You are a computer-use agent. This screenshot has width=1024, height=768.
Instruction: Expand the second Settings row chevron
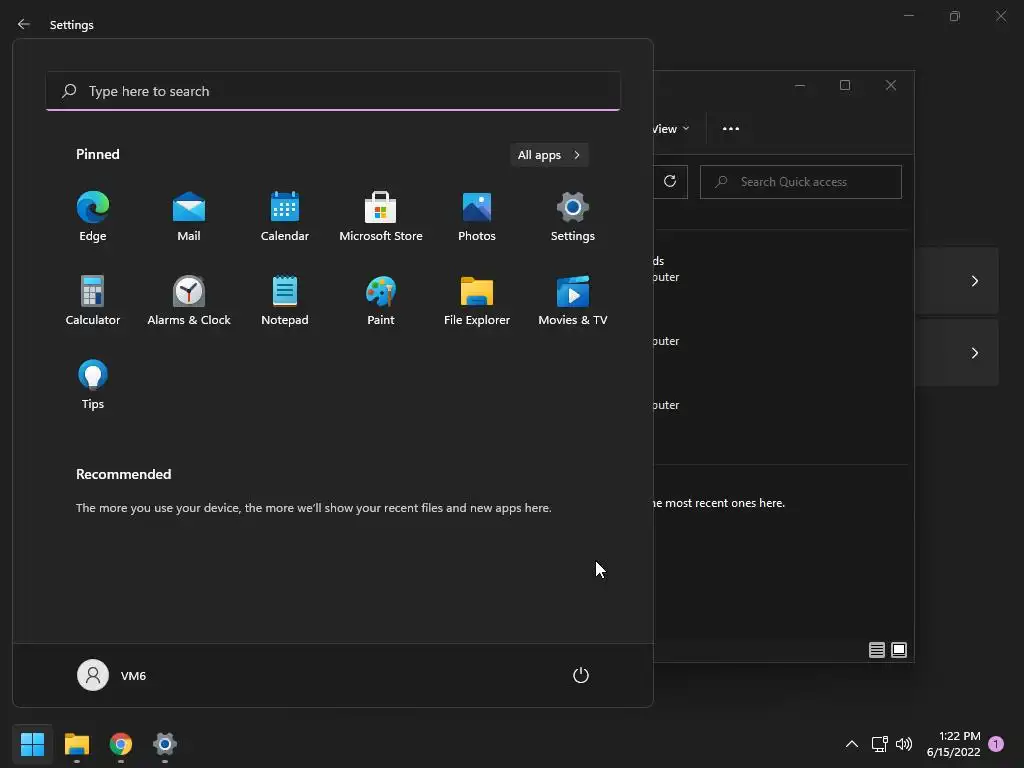click(974, 353)
